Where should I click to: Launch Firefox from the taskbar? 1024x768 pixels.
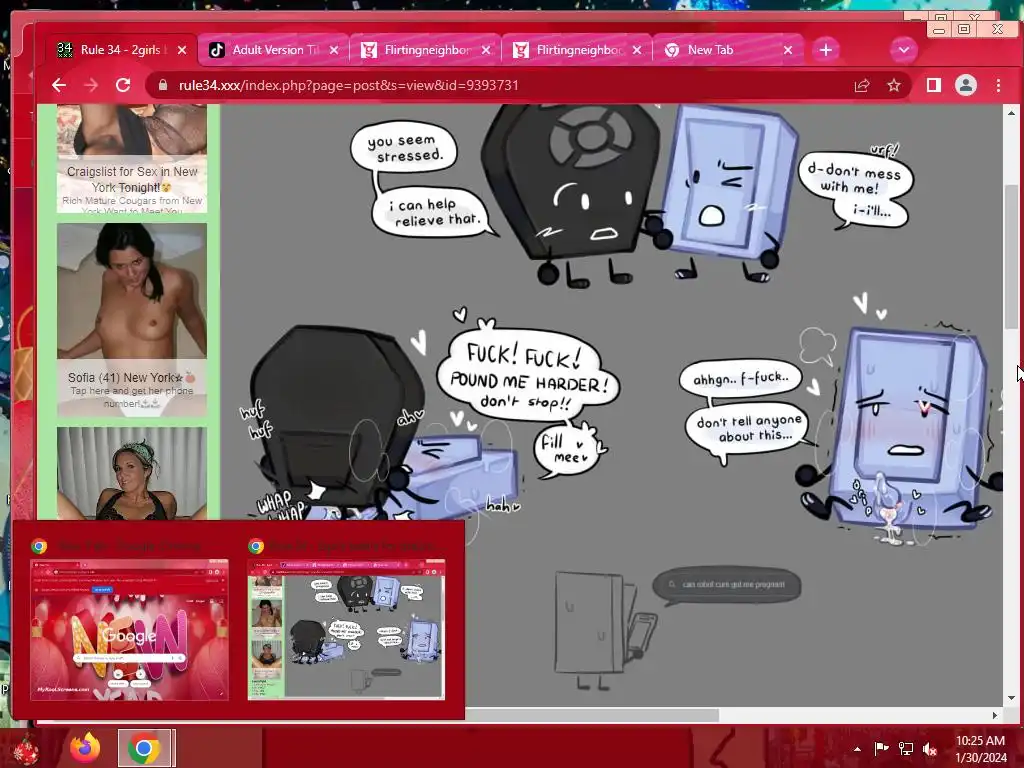coord(85,748)
